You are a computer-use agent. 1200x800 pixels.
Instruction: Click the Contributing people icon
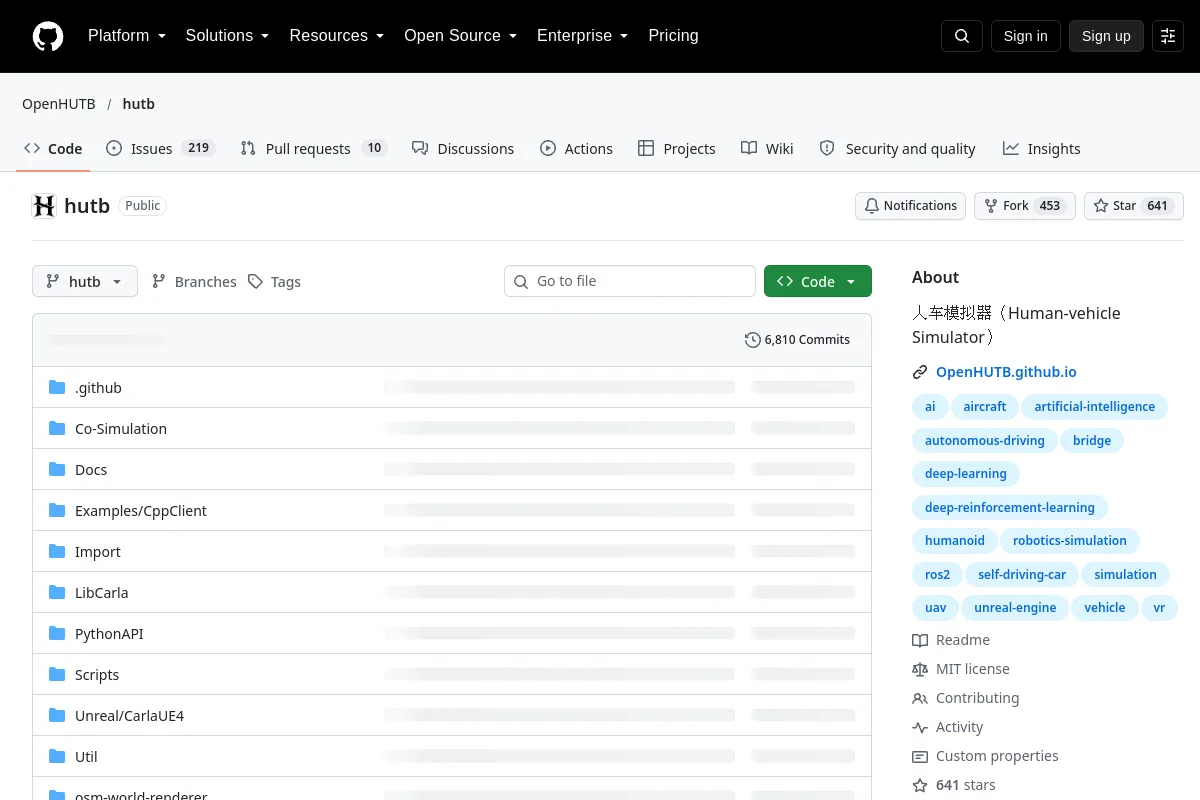(920, 698)
